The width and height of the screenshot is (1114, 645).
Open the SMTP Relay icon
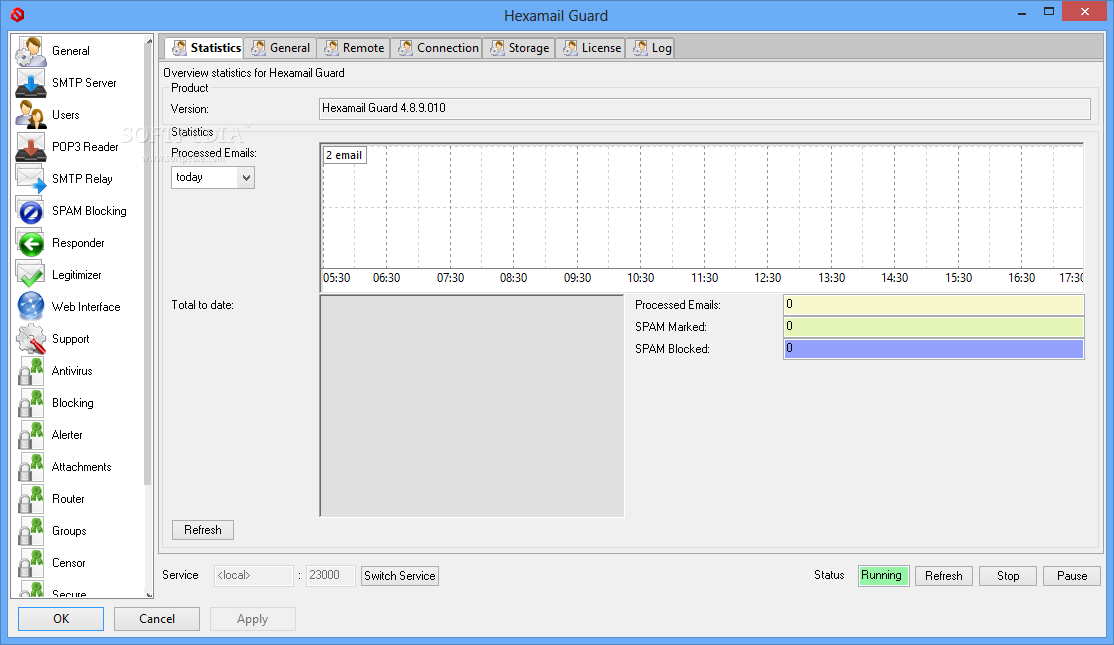31,179
